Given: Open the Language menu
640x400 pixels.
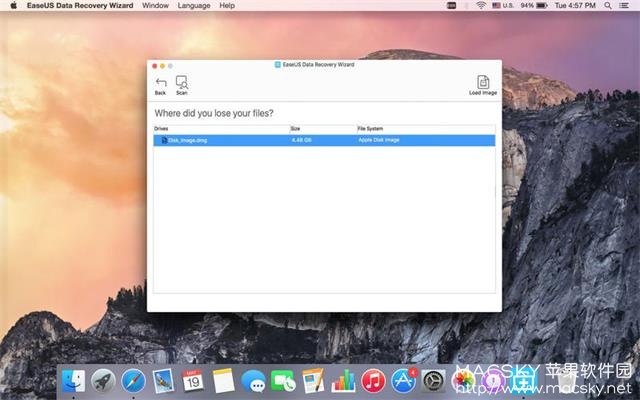Looking at the screenshot, I should click(x=194, y=5).
